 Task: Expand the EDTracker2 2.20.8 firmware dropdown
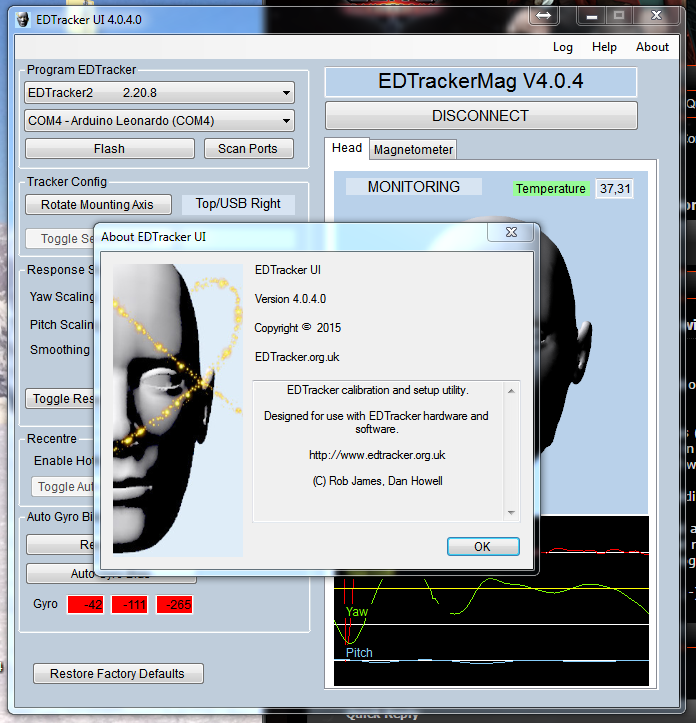(159, 93)
